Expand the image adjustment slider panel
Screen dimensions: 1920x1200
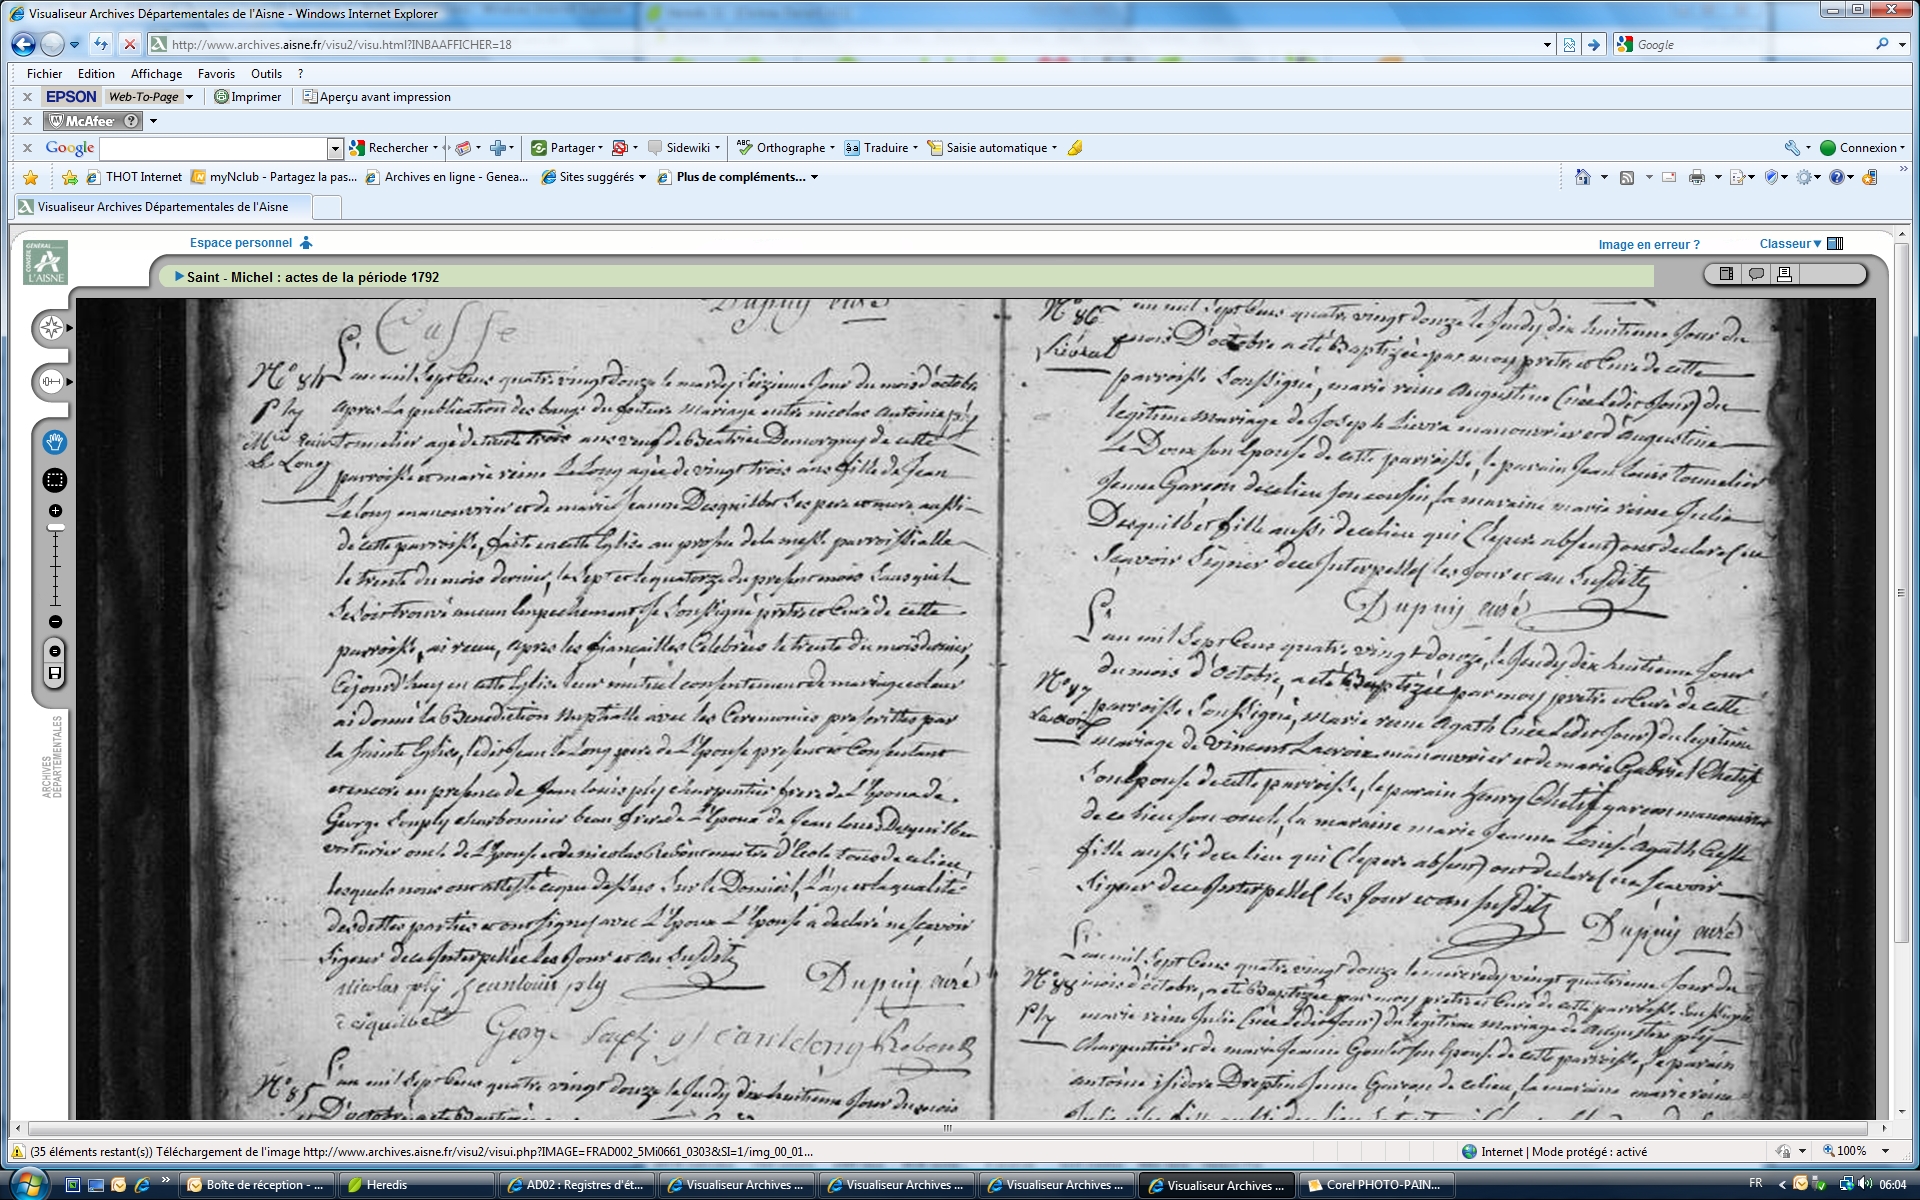pos(51,381)
